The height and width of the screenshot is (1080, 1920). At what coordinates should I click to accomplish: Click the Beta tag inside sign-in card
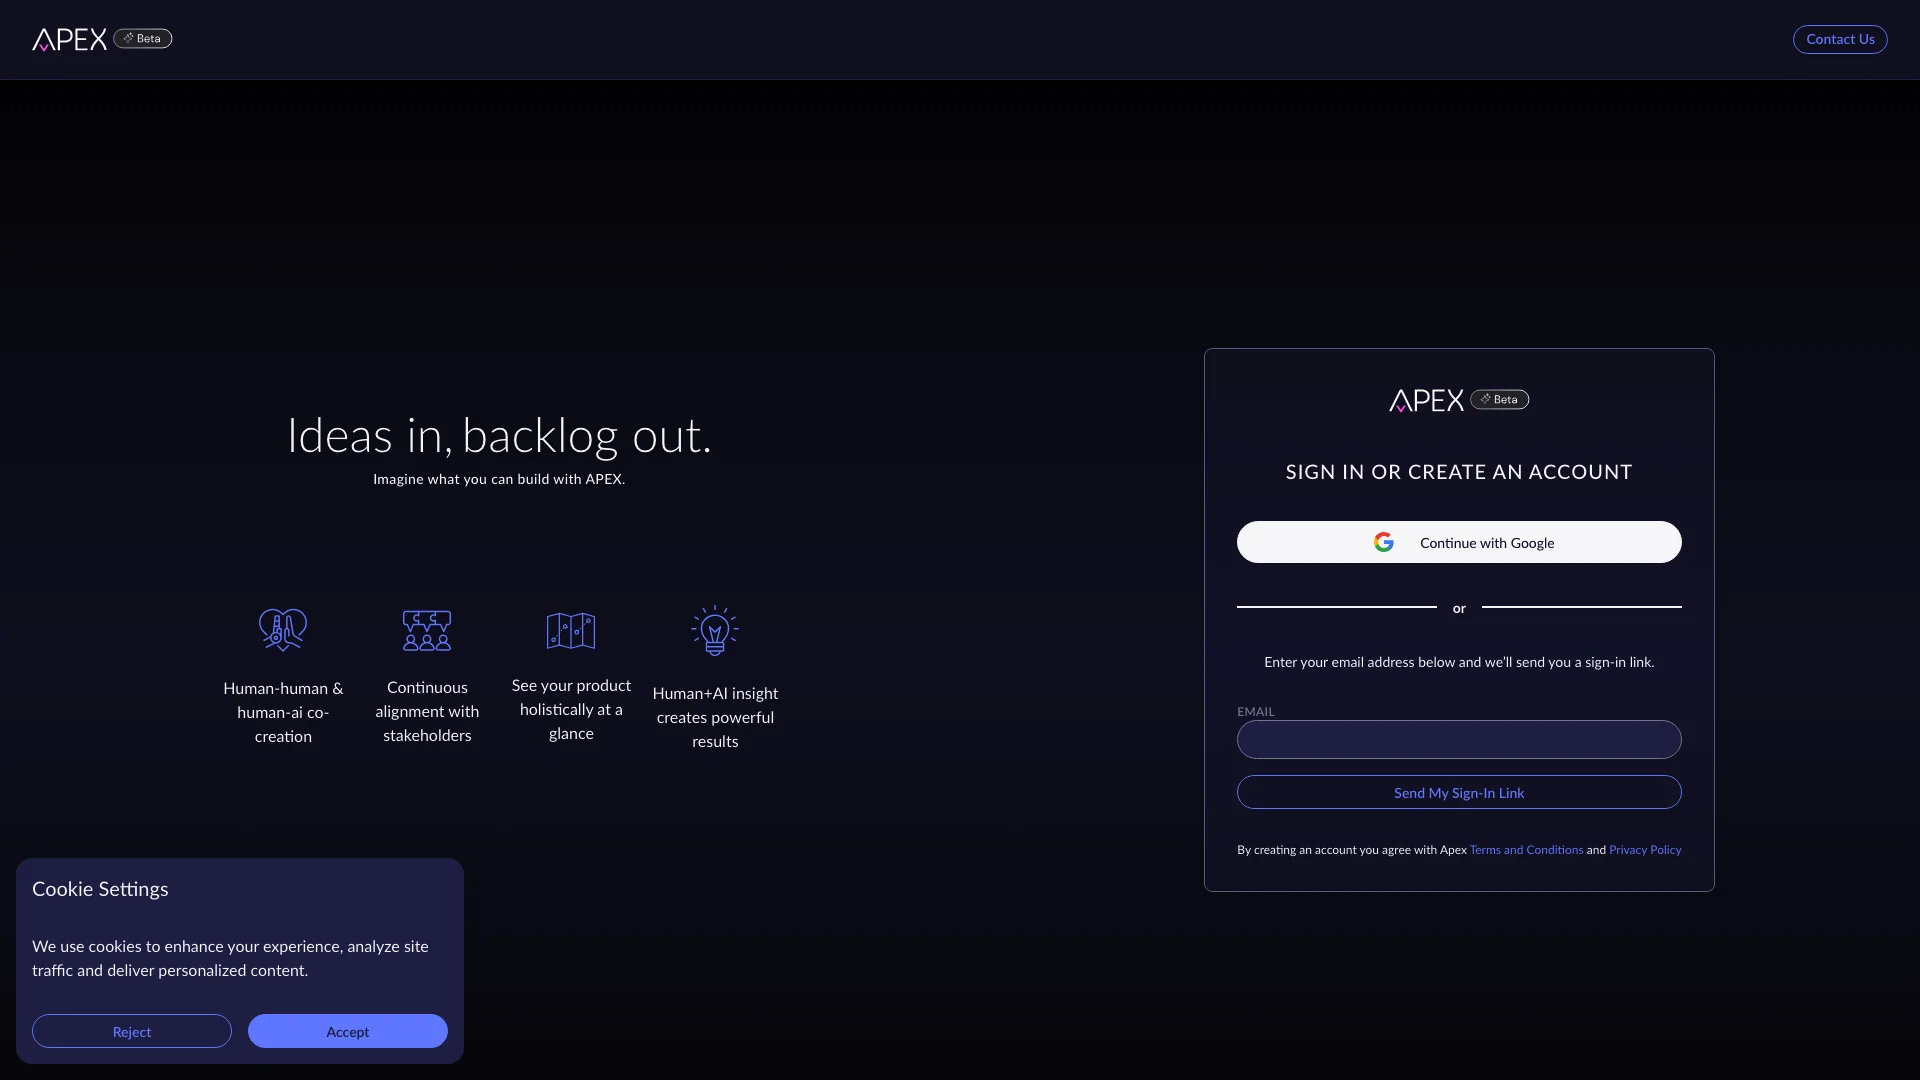1499,398
